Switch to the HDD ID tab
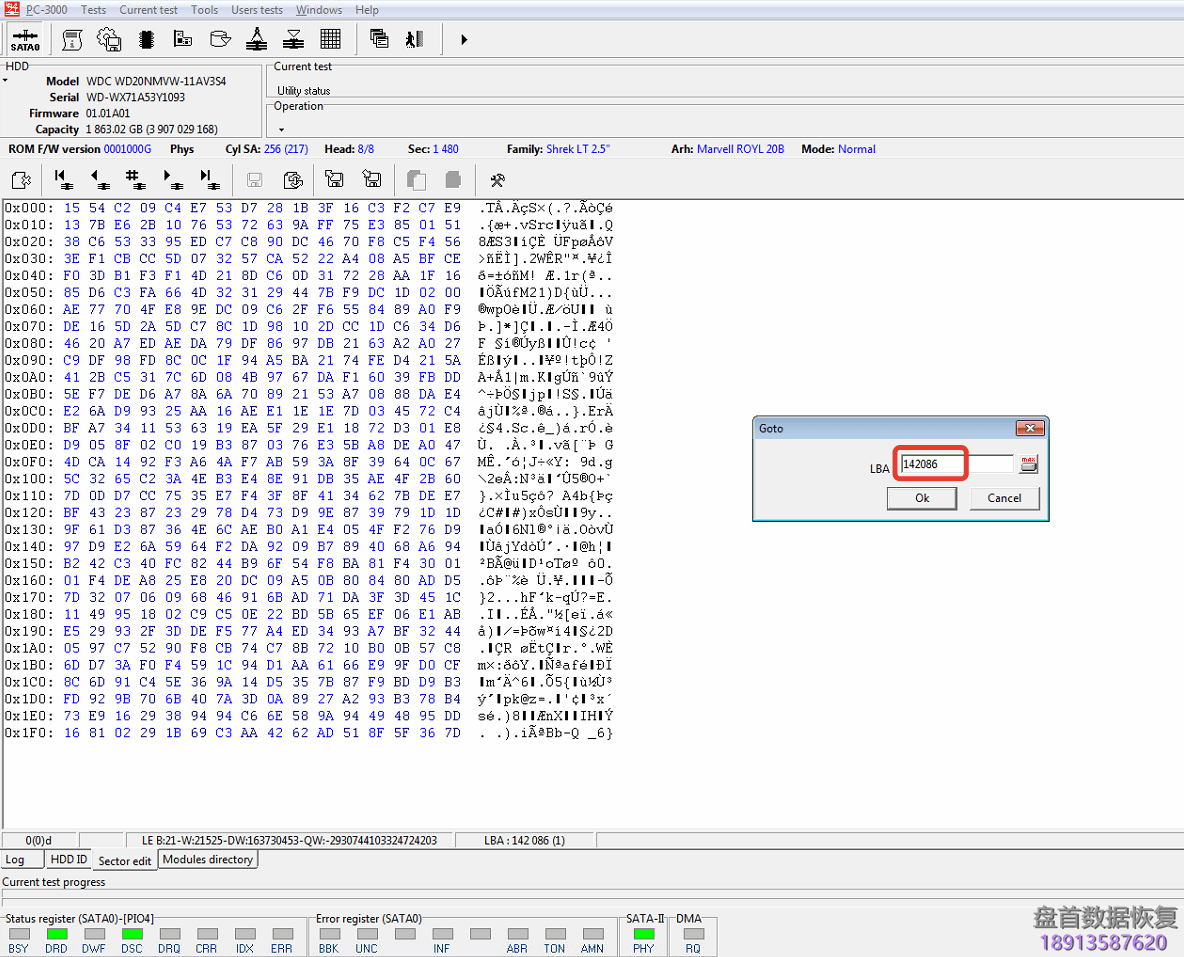This screenshot has height=957, width=1184. (68, 859)
